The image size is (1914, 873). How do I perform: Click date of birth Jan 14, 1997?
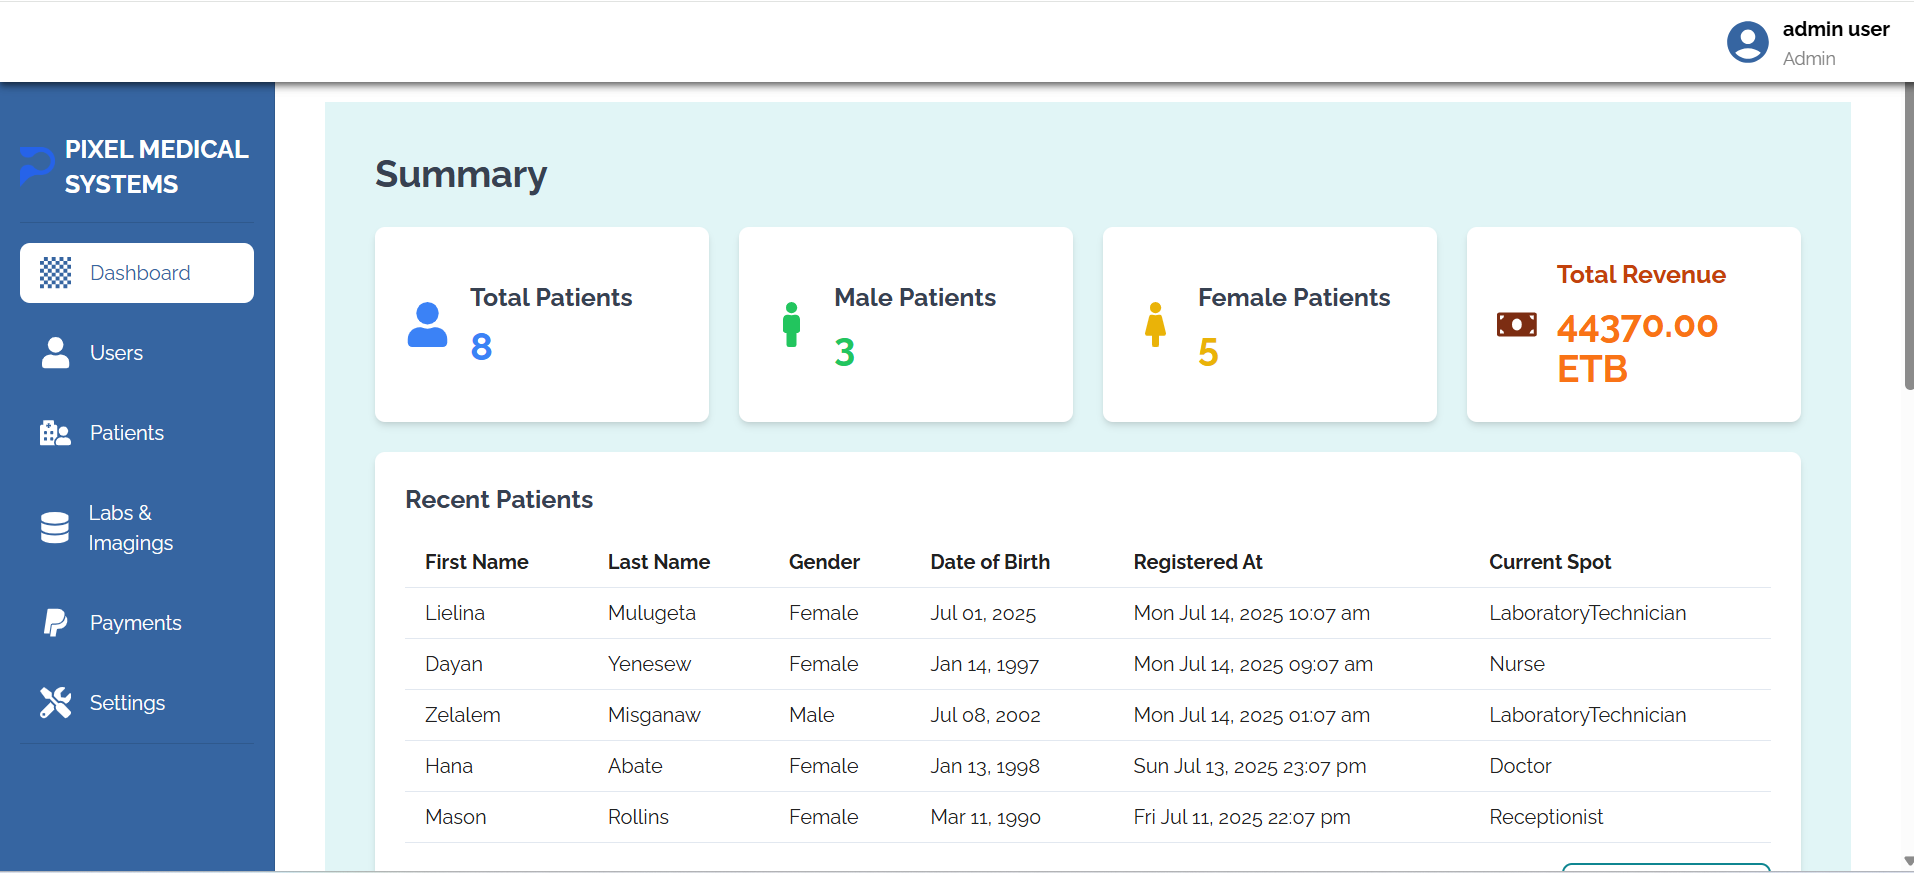(x=985, y=664)
